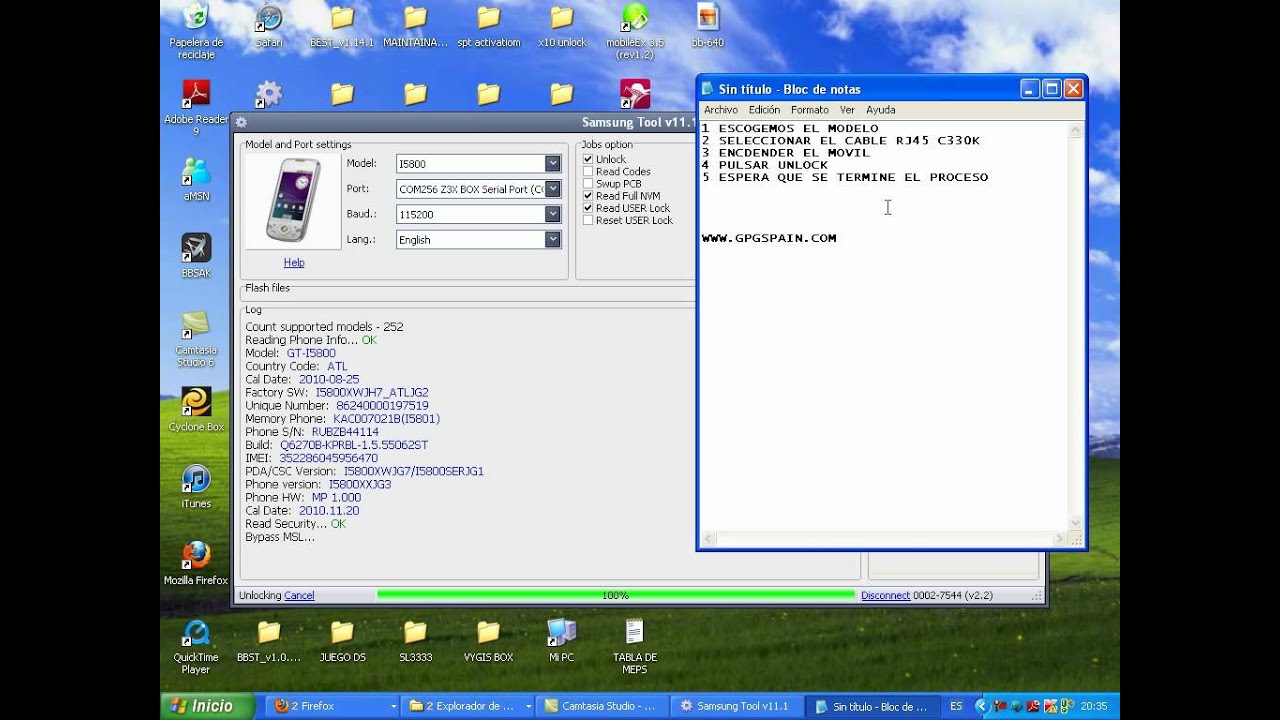The image size is (1280, 720).
Task: Click the Samsung Tool title bar gear icon
Action: tap(241, 122)
